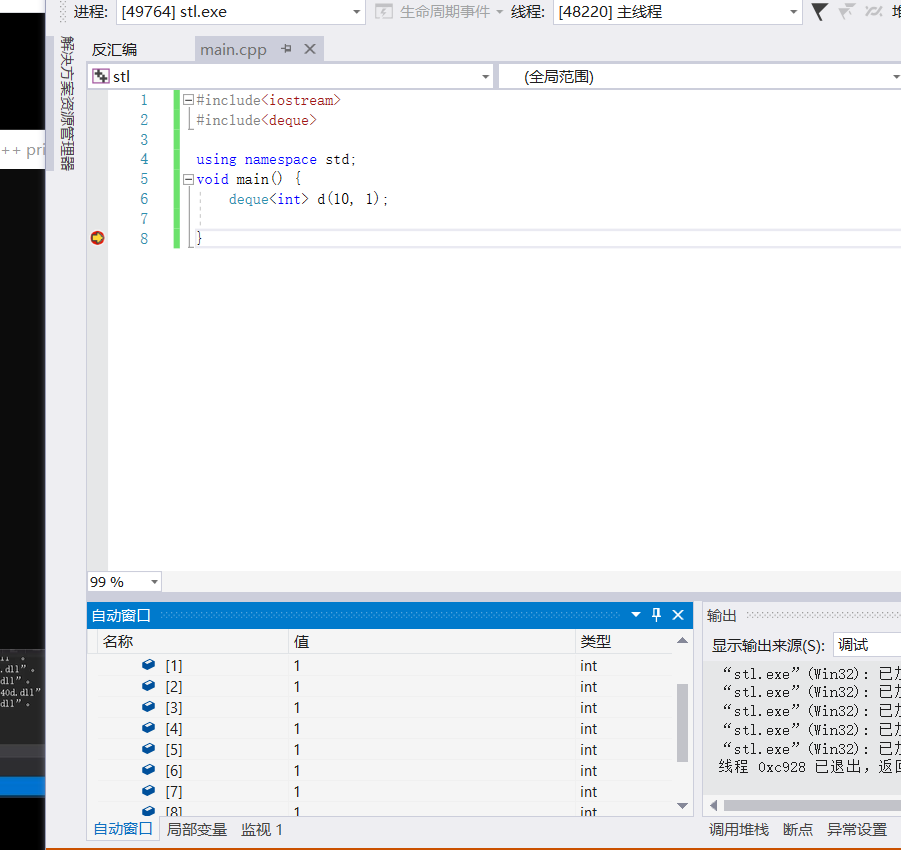Click the 'using namespace std;' line
Image resolution: width=901 pixels, height=850 pixels.
click(276, 159)
